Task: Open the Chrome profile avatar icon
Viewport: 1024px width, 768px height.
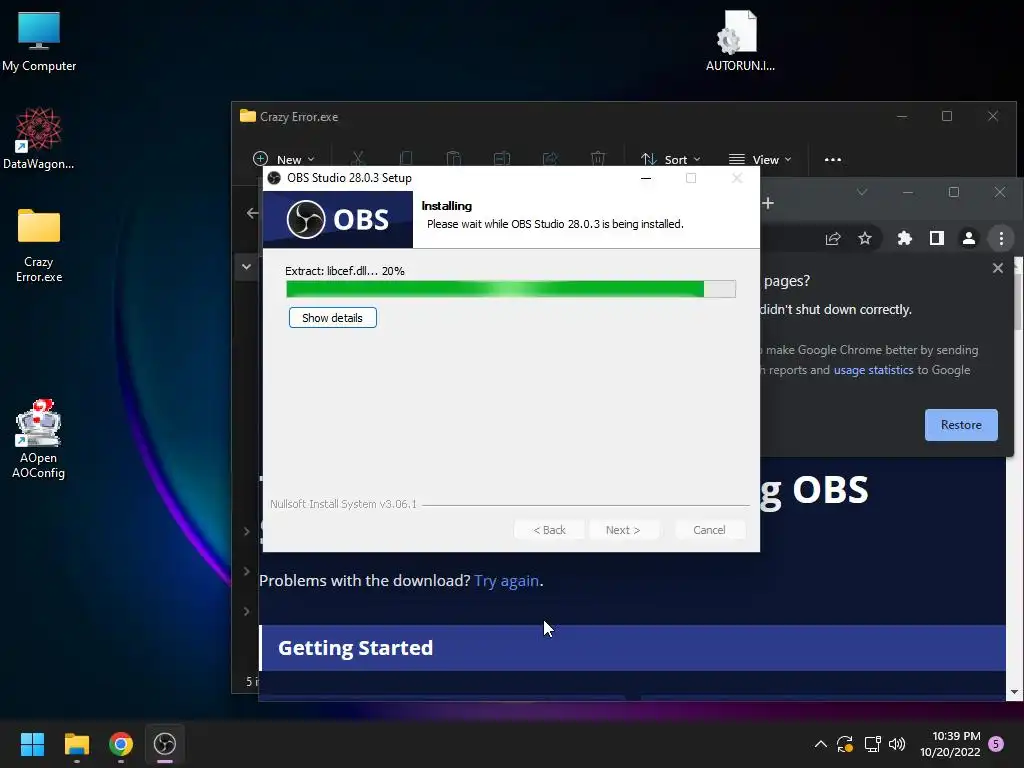Action: pyautogui.click(x=968, y=238)
